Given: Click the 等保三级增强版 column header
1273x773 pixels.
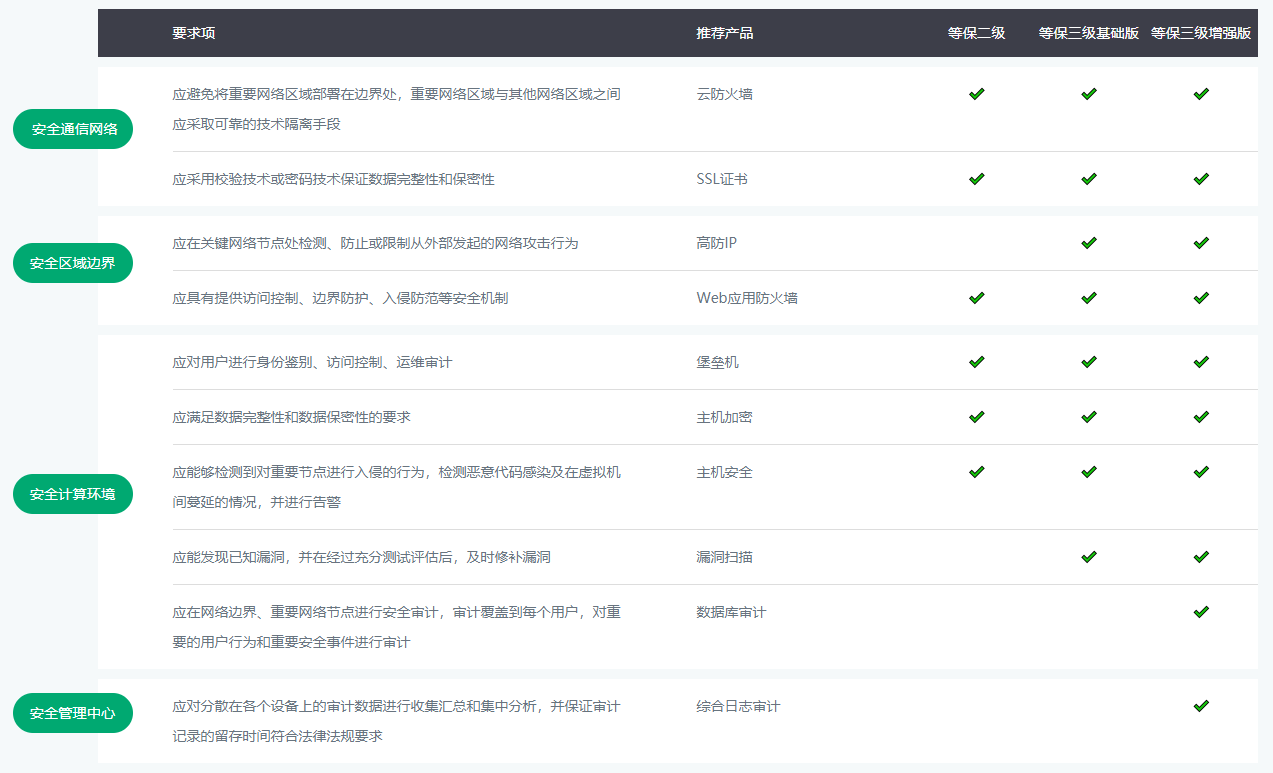Looking at the screenshot, I should coord(1201,33).
